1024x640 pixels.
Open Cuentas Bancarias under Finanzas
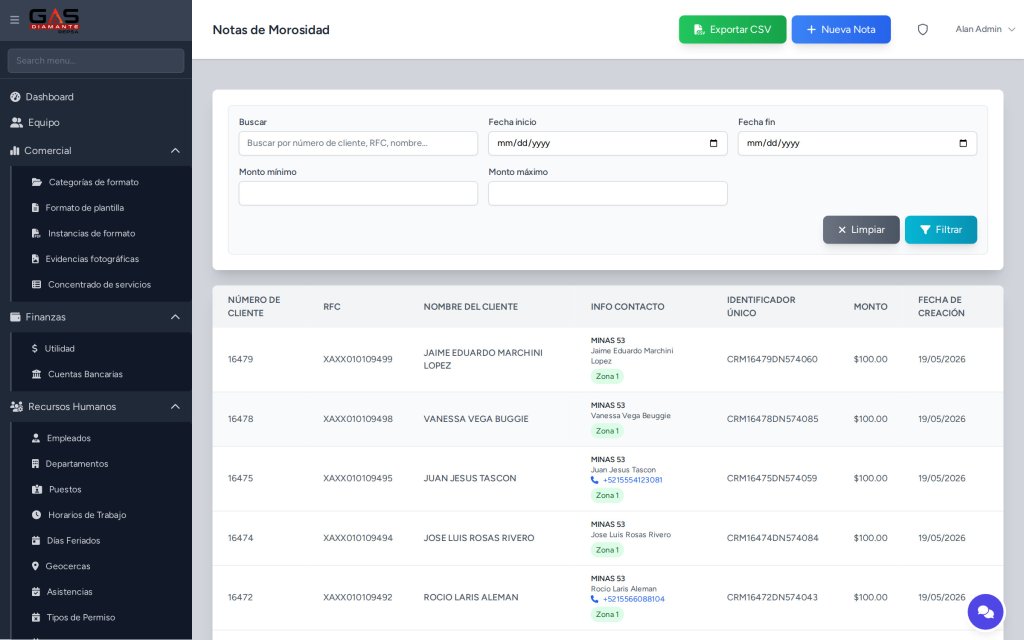click(85, 374)
